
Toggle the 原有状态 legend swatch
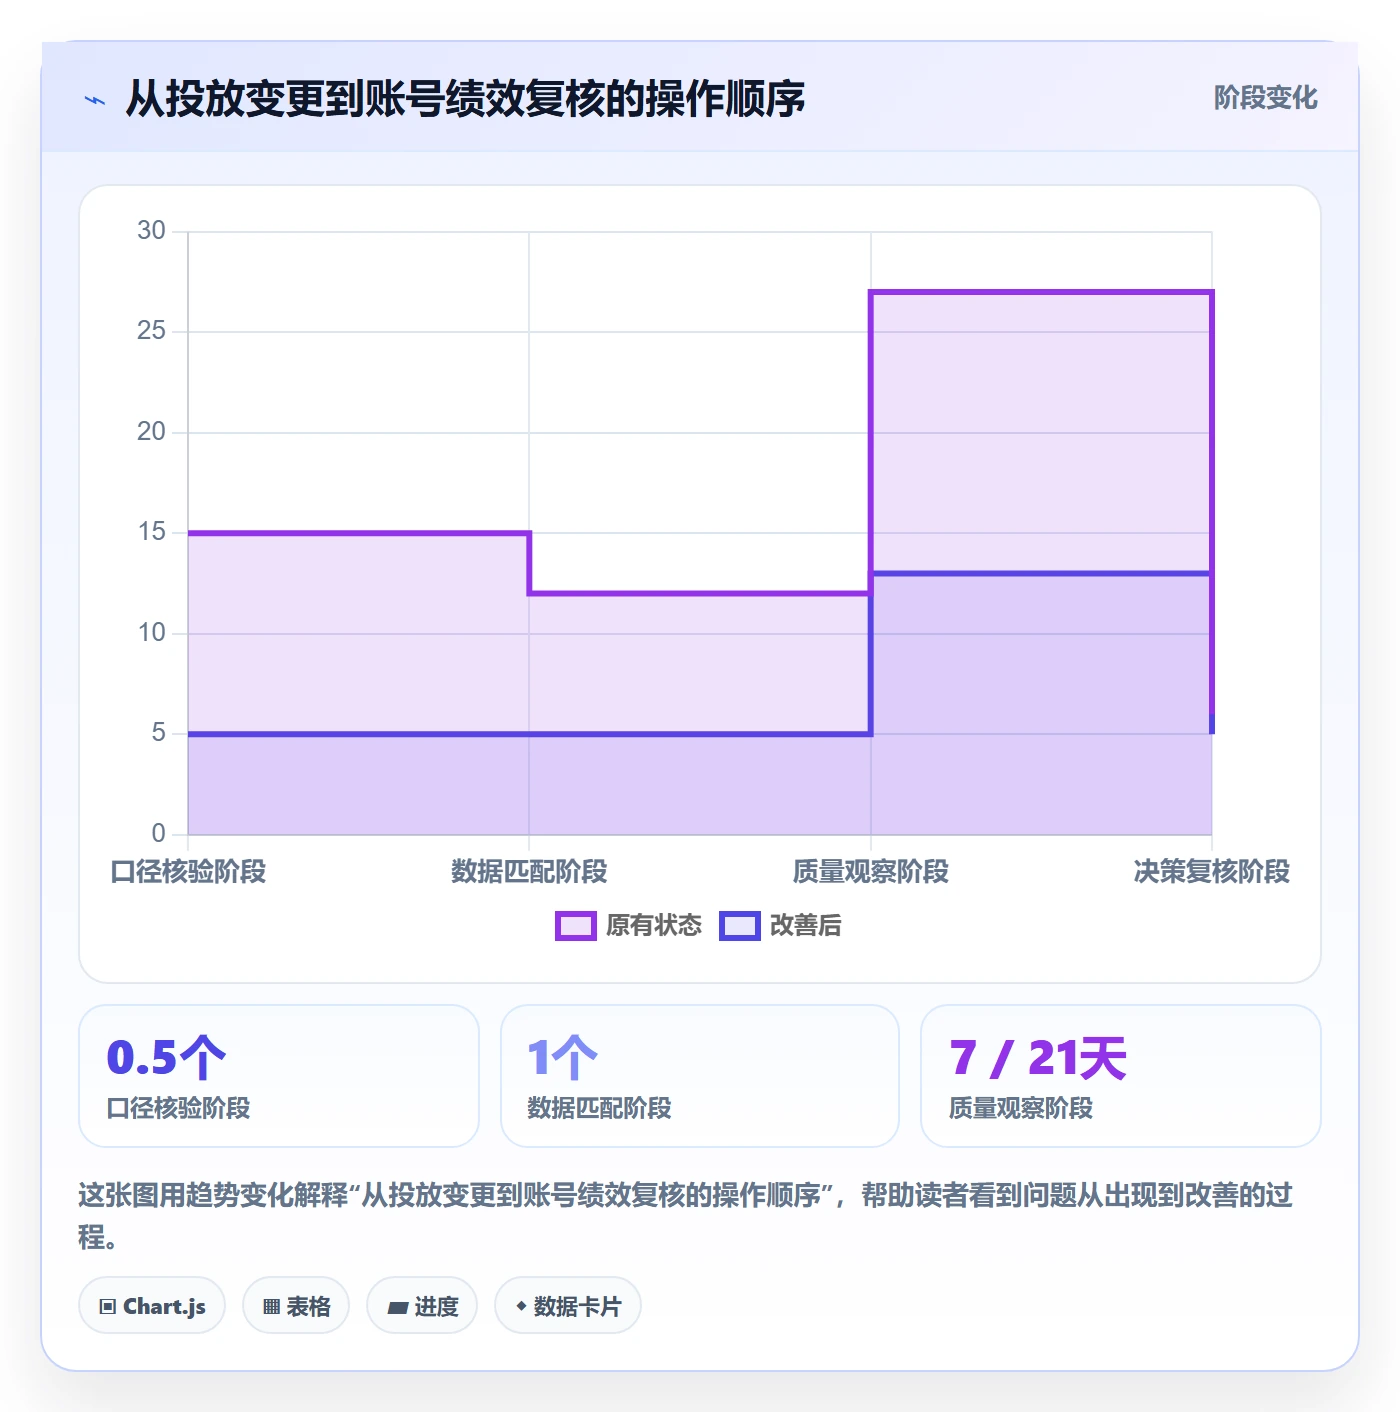click(x=575, y=926)
